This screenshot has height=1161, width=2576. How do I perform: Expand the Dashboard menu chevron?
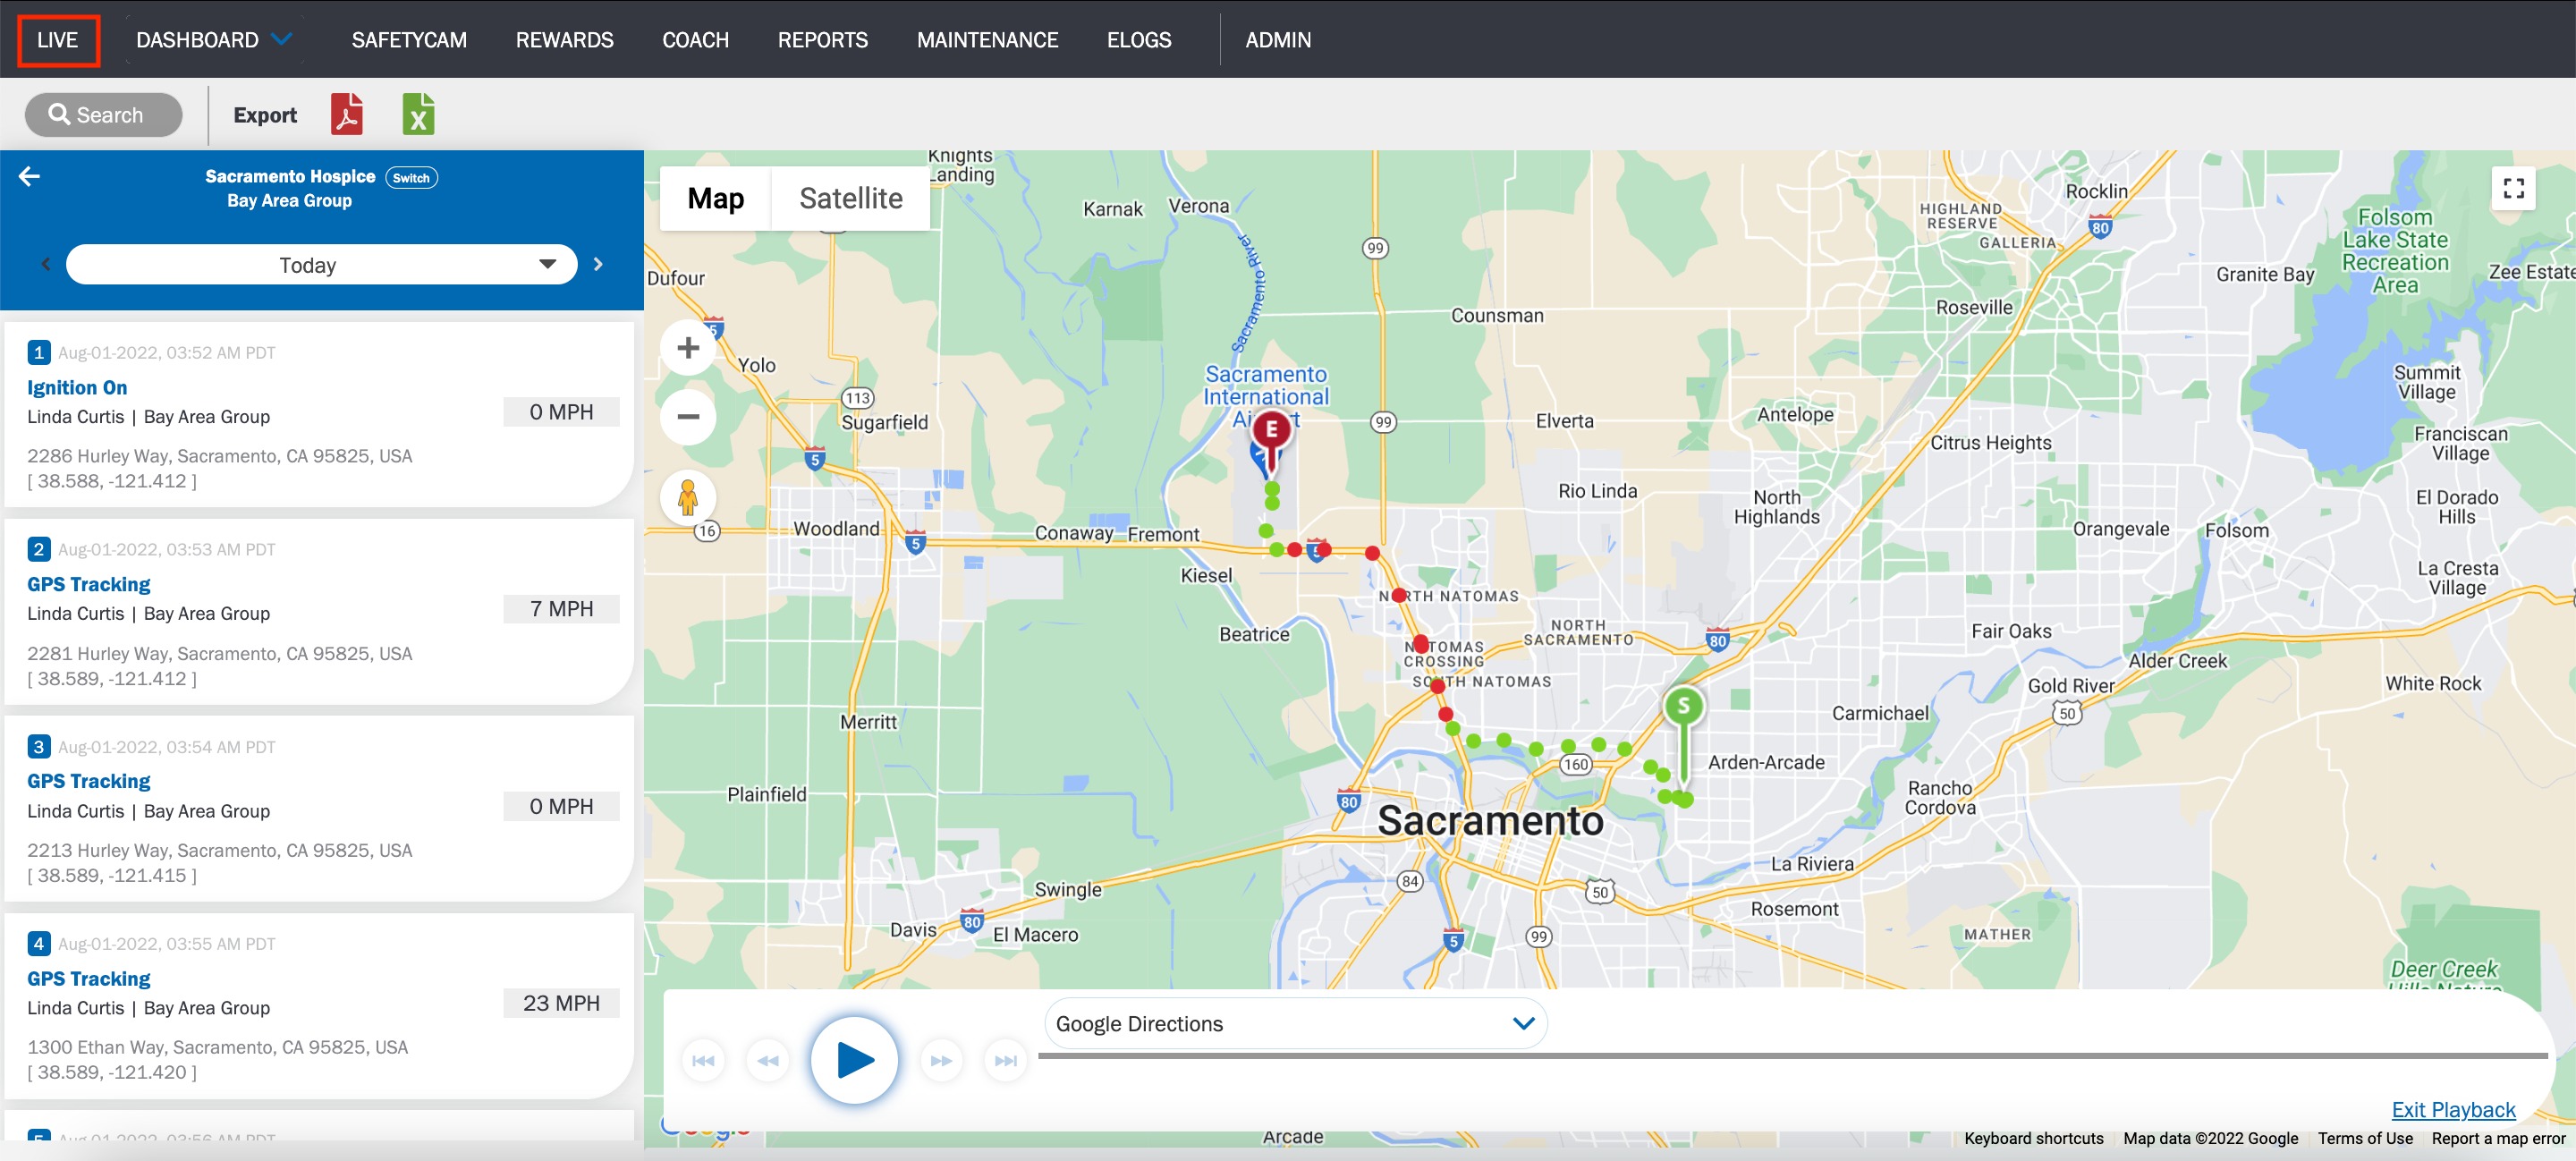pyautogui.click(x=283, y=40)
